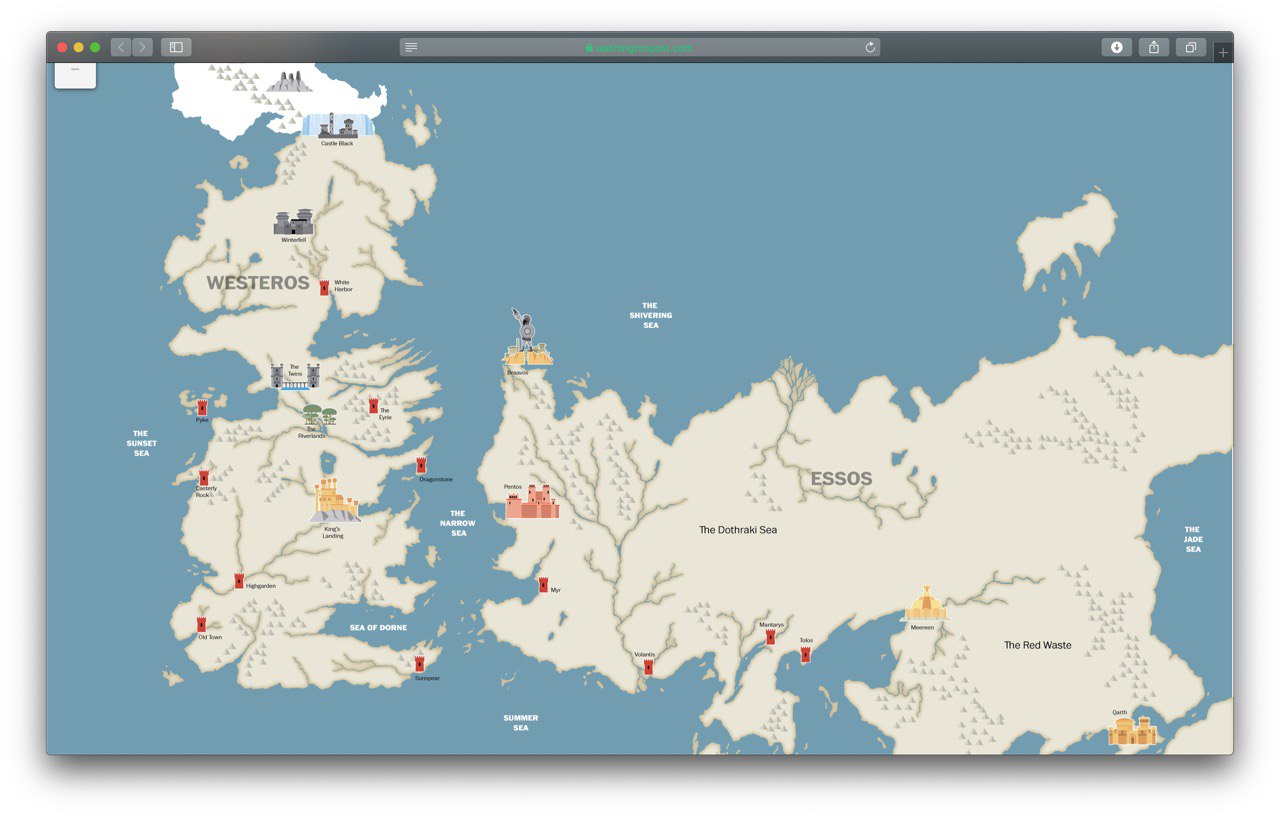Click the SUMMER SEA label

[521, 722]
